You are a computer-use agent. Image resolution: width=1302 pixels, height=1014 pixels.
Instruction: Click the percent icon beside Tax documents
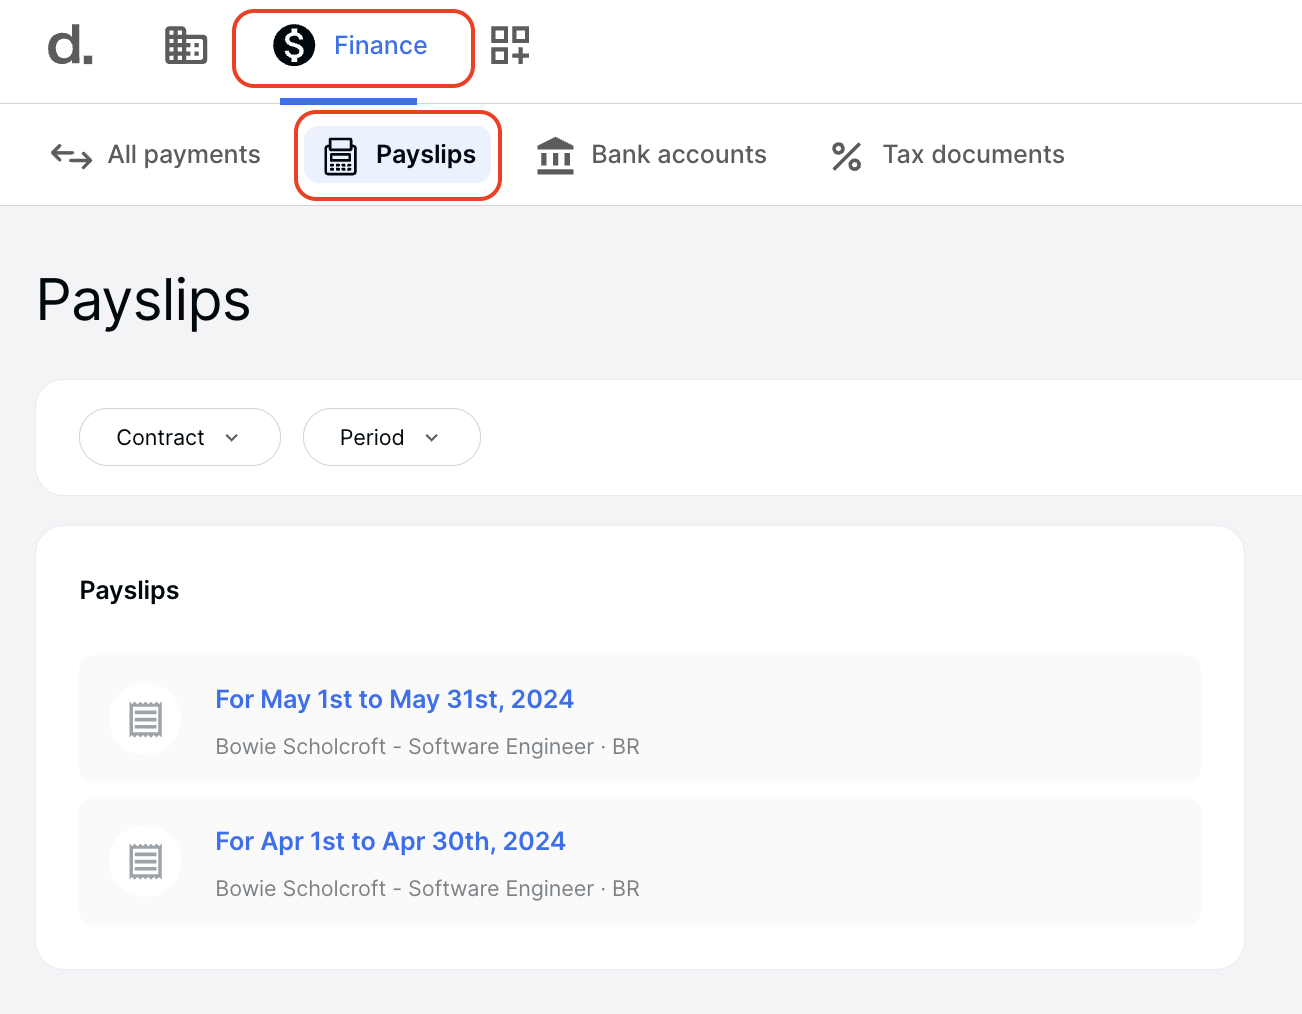click(x=845, y=155)
